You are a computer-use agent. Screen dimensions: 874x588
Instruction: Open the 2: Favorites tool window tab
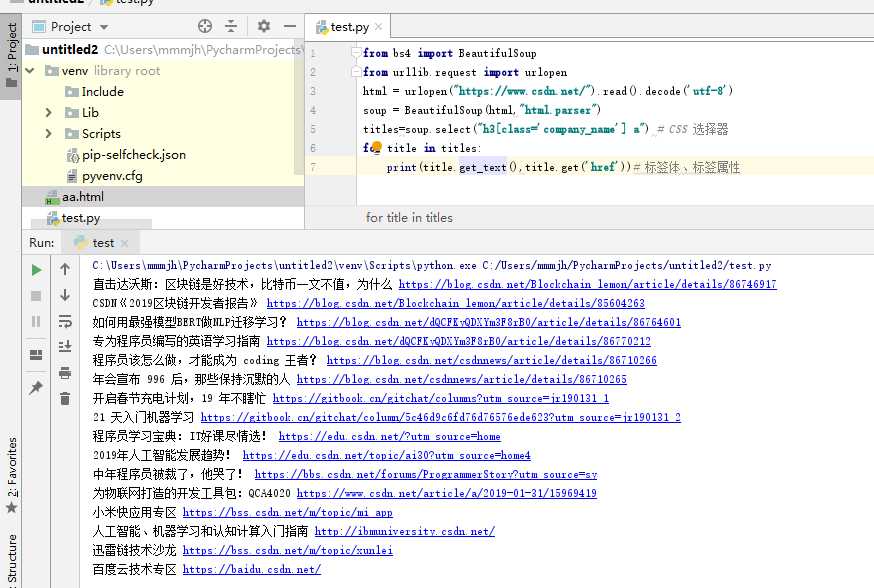point(11,475)
